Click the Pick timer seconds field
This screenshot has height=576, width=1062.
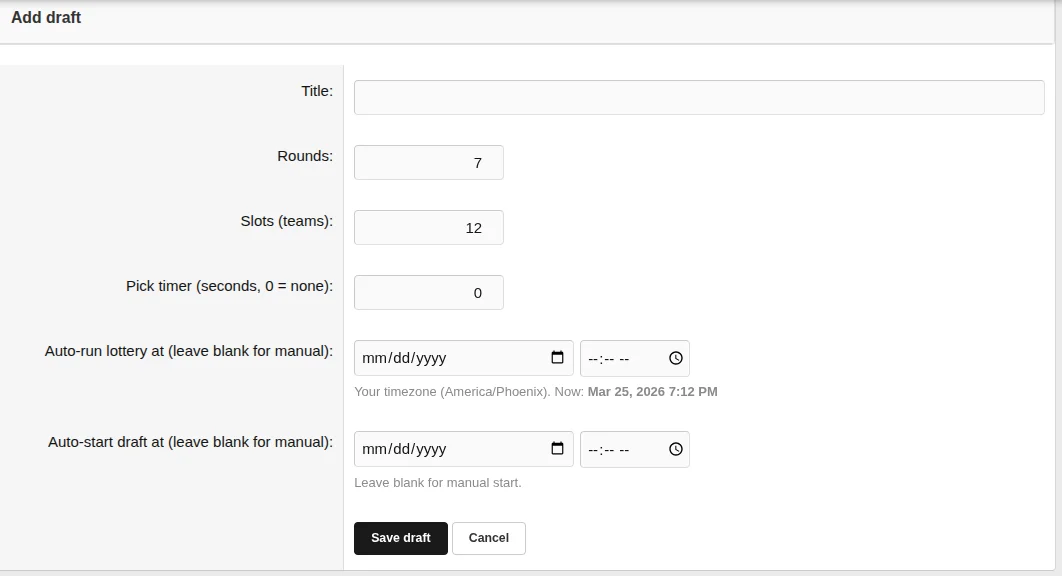pos(428,293)
